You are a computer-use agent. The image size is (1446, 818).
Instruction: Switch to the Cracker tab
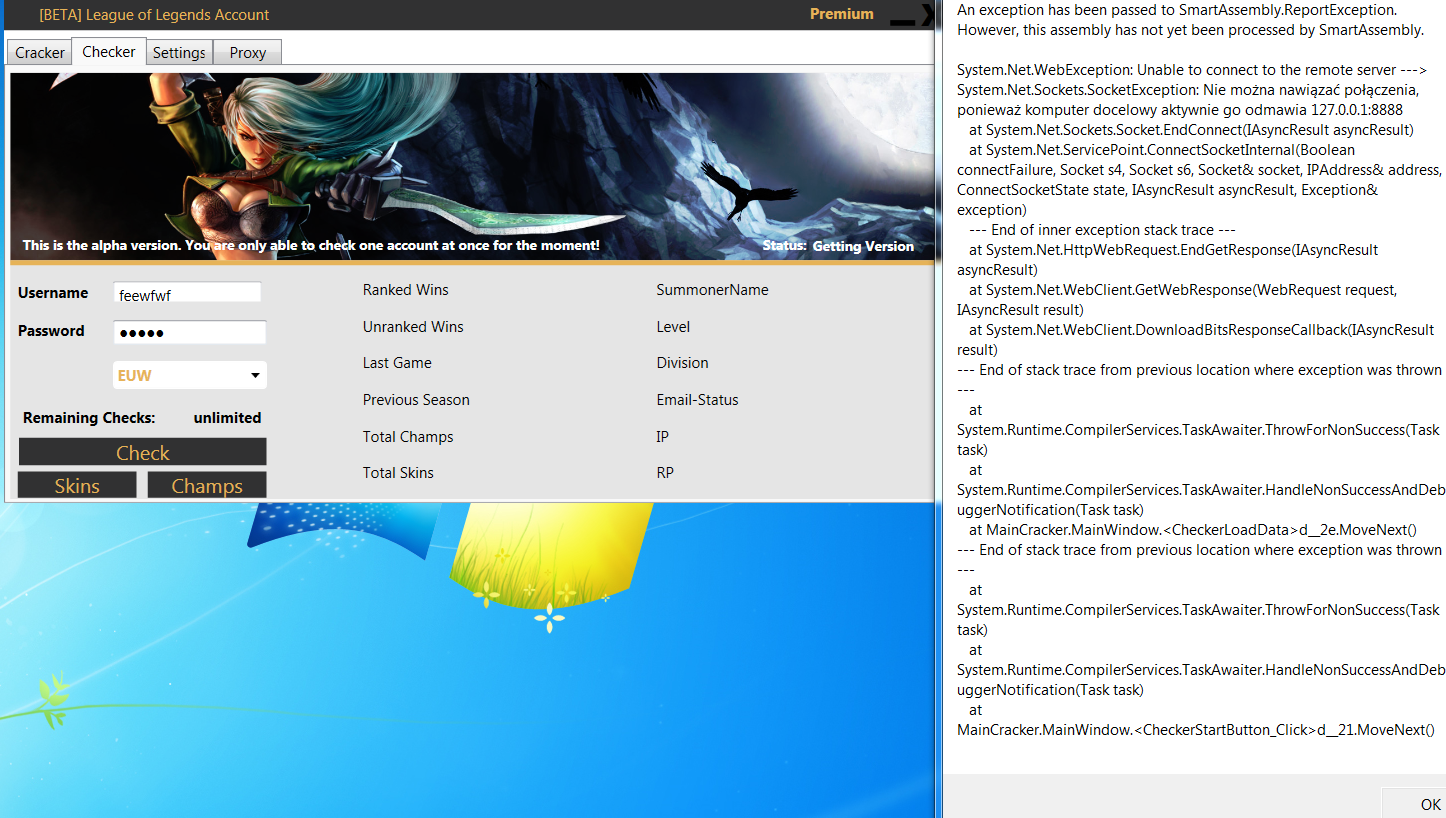40,52
